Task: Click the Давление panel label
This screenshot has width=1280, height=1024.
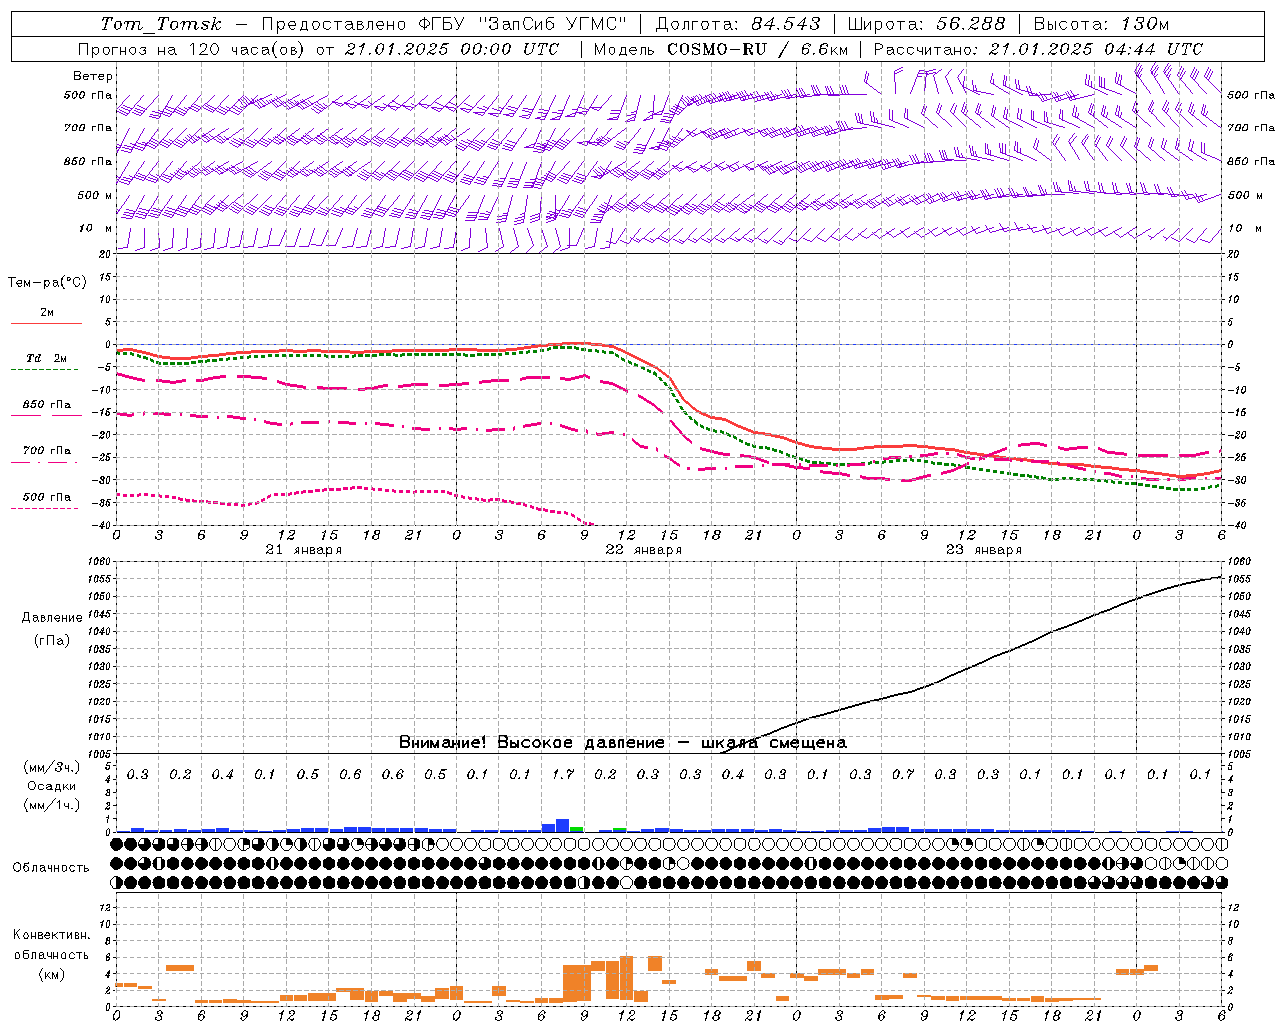Action: click(x=52, y=618)
